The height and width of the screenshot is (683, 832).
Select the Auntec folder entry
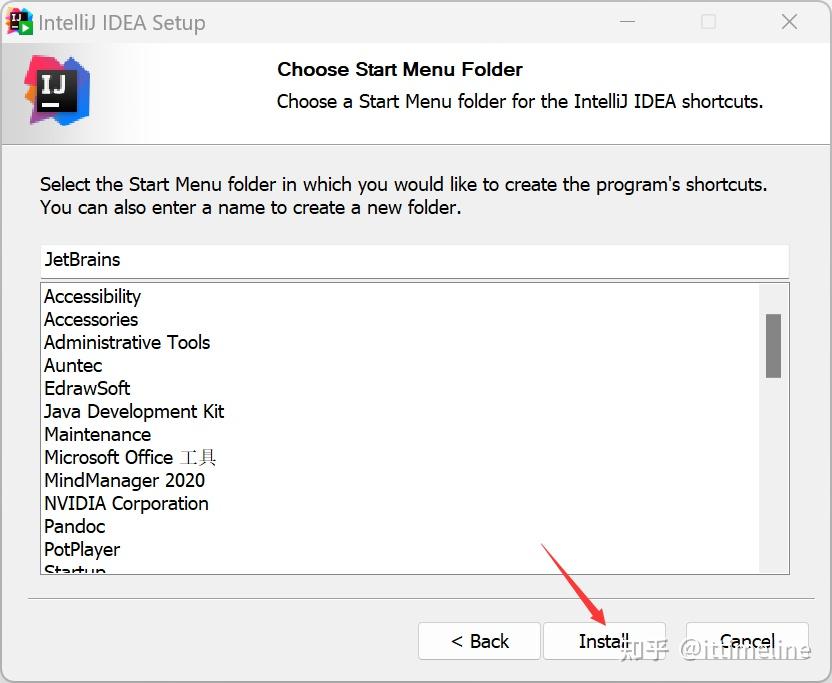[x=73, y=366]
